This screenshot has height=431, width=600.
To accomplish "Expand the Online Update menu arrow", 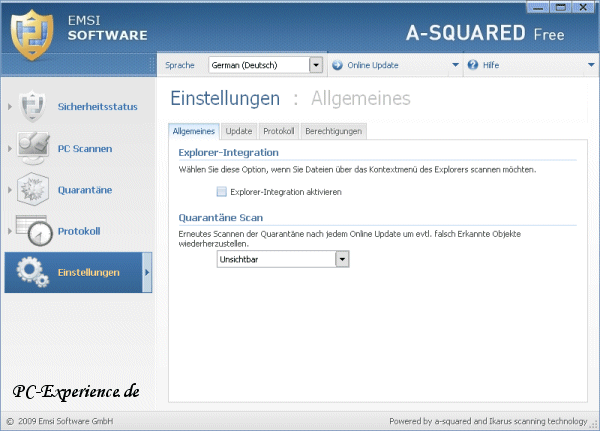I will pyautogui.click(x=456, y=65).
